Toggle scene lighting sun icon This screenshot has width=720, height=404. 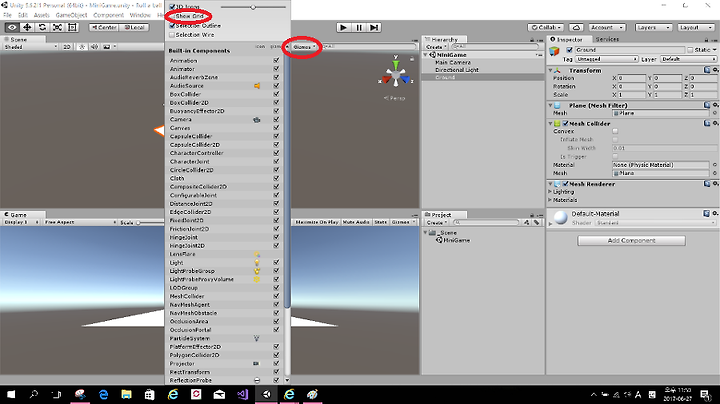coord(82,47)
